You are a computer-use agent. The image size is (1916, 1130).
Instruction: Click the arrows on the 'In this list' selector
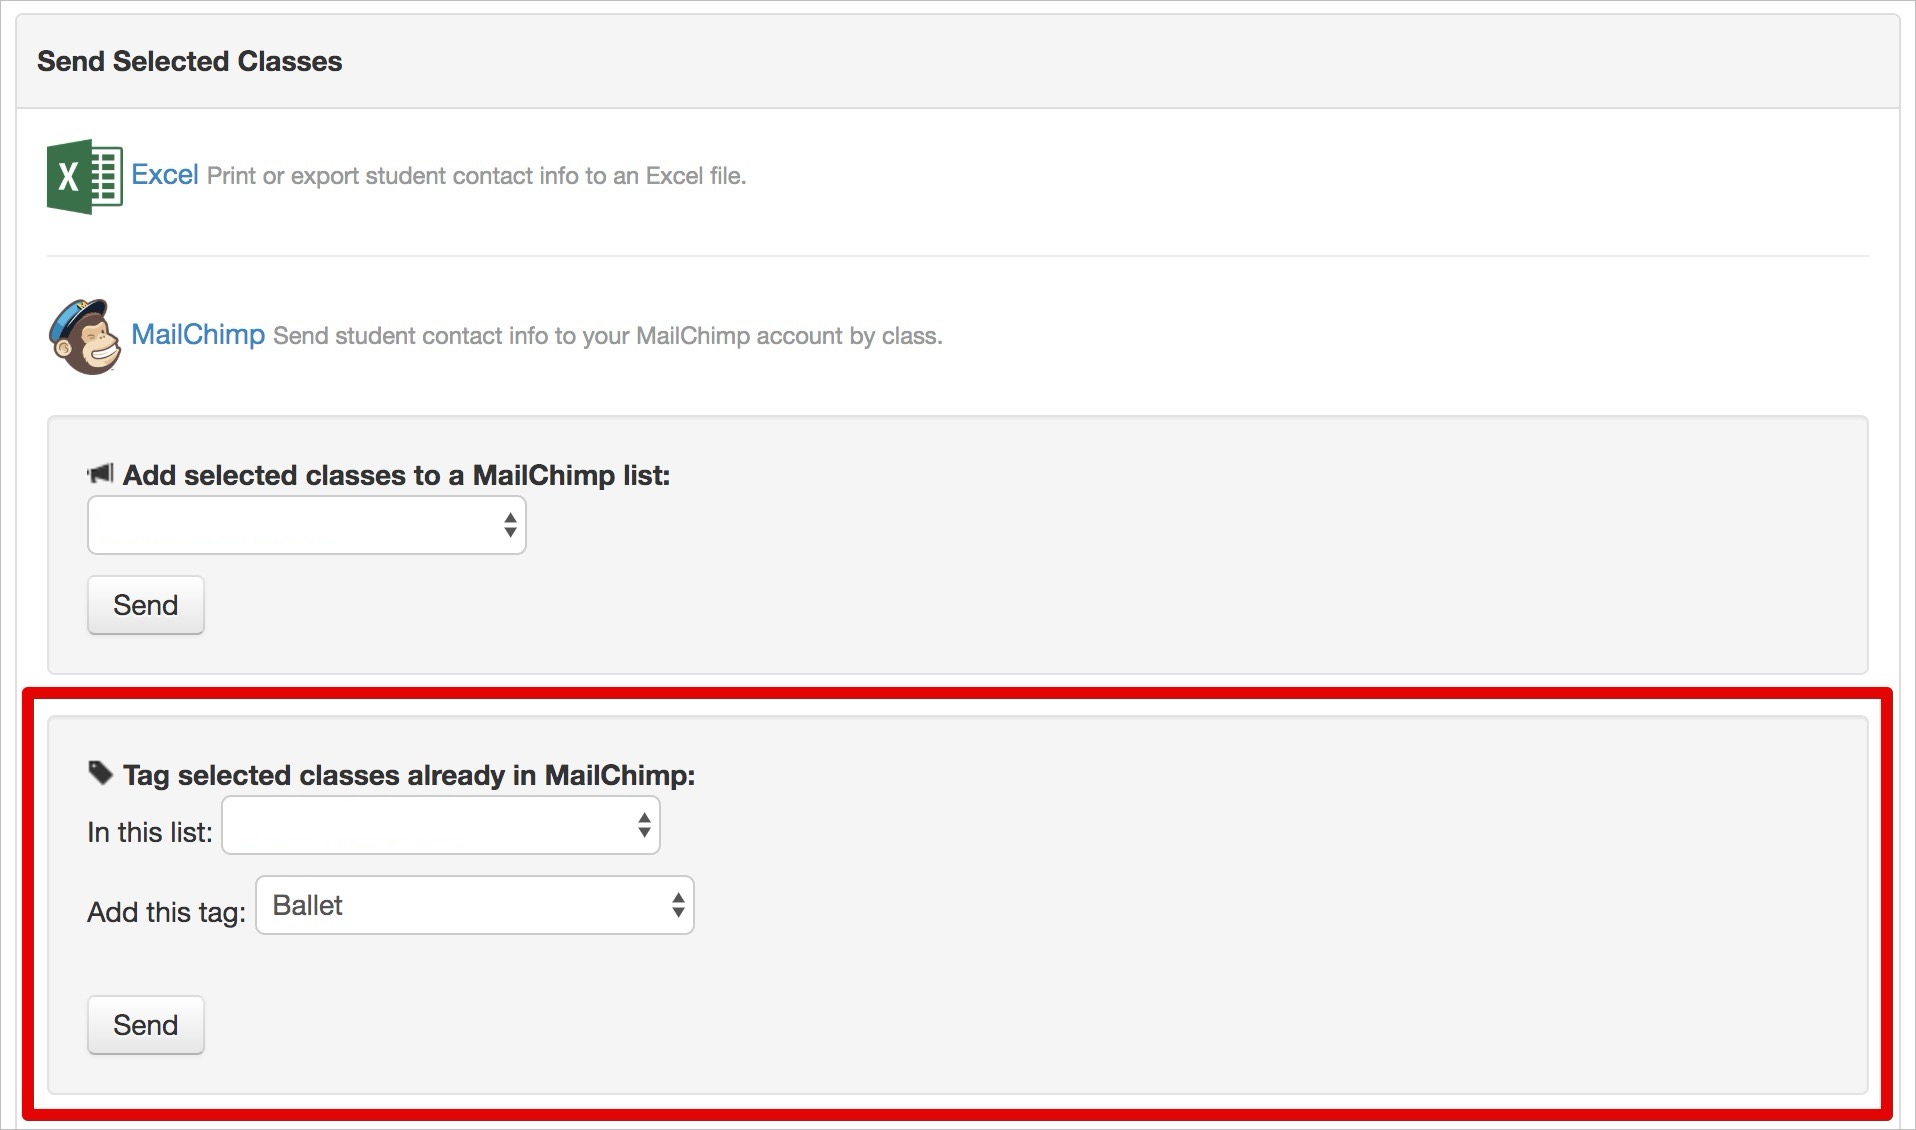[644, 826]
